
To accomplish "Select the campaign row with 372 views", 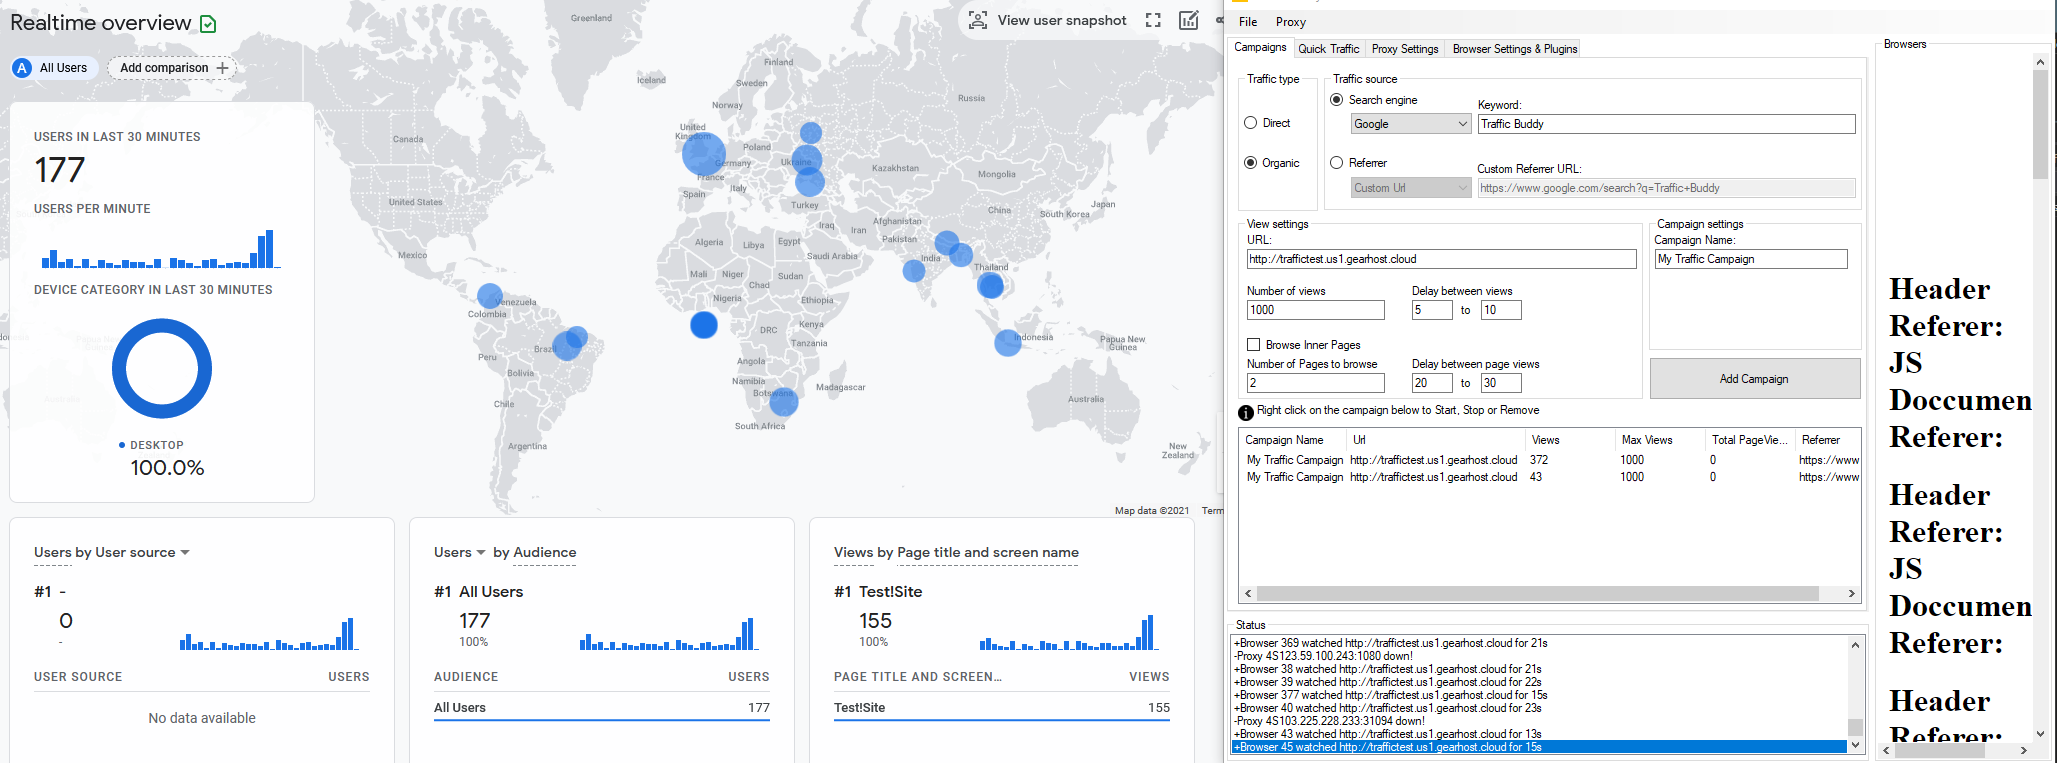I will [x=1550, y=460].
